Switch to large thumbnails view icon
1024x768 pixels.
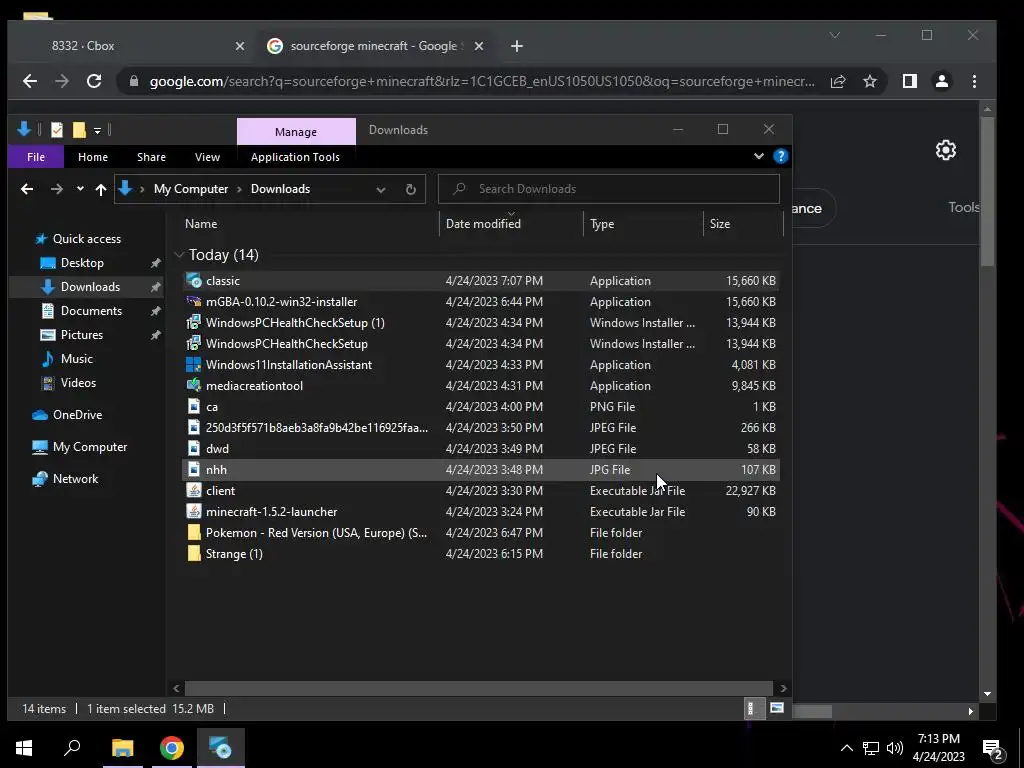click(776, 708)
